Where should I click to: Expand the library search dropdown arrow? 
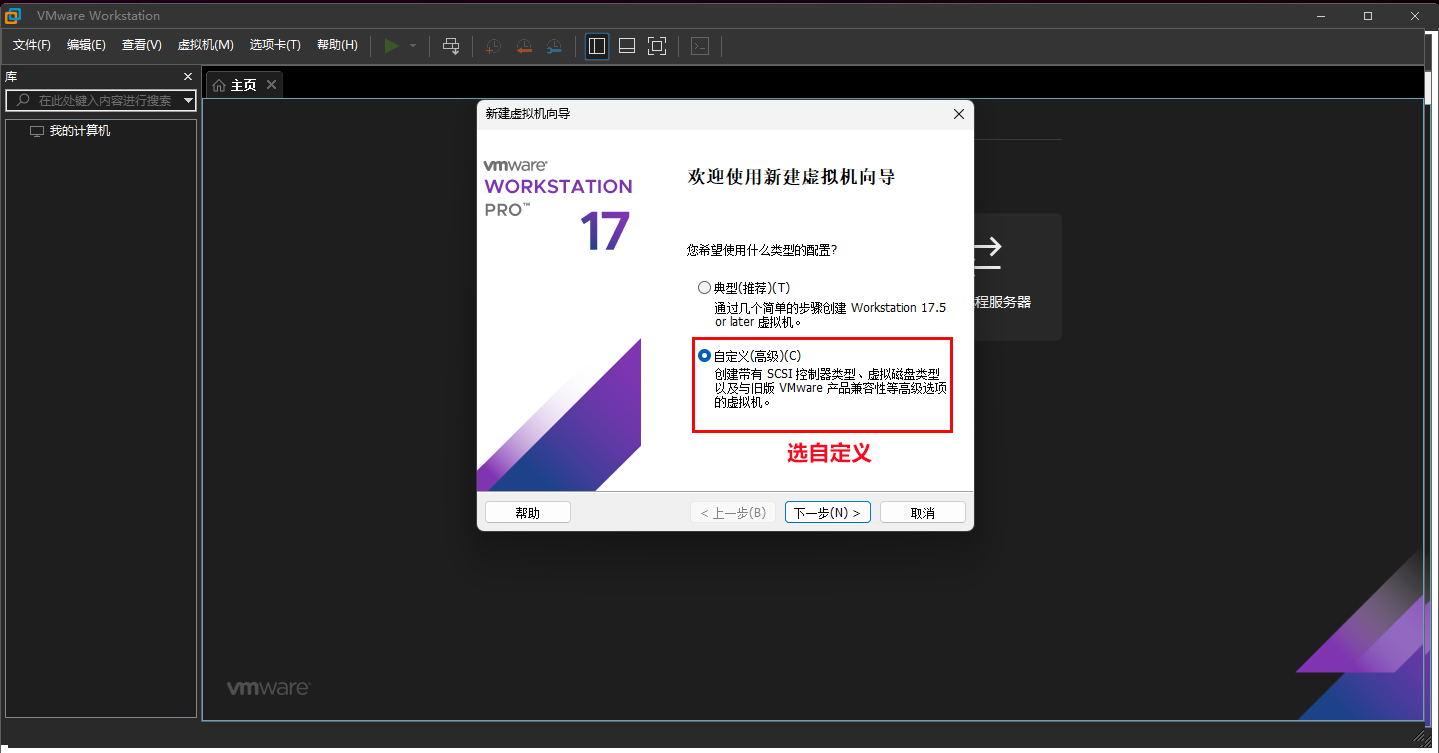pos(188,100)
